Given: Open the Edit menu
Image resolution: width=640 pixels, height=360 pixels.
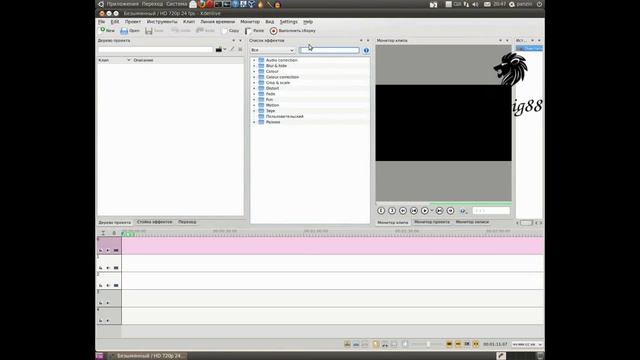Looking at the screenshot, I should [x=115, y=22].
